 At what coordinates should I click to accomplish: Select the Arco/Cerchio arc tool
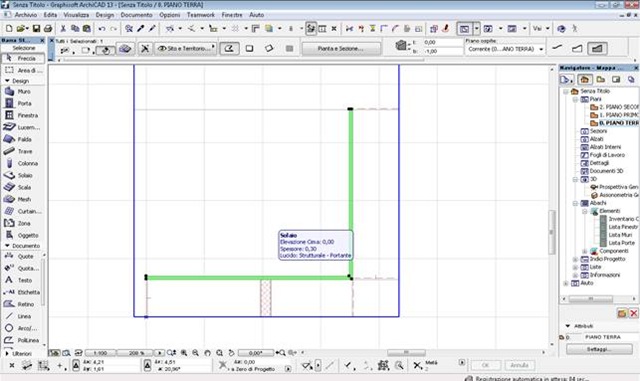[21, 328]
